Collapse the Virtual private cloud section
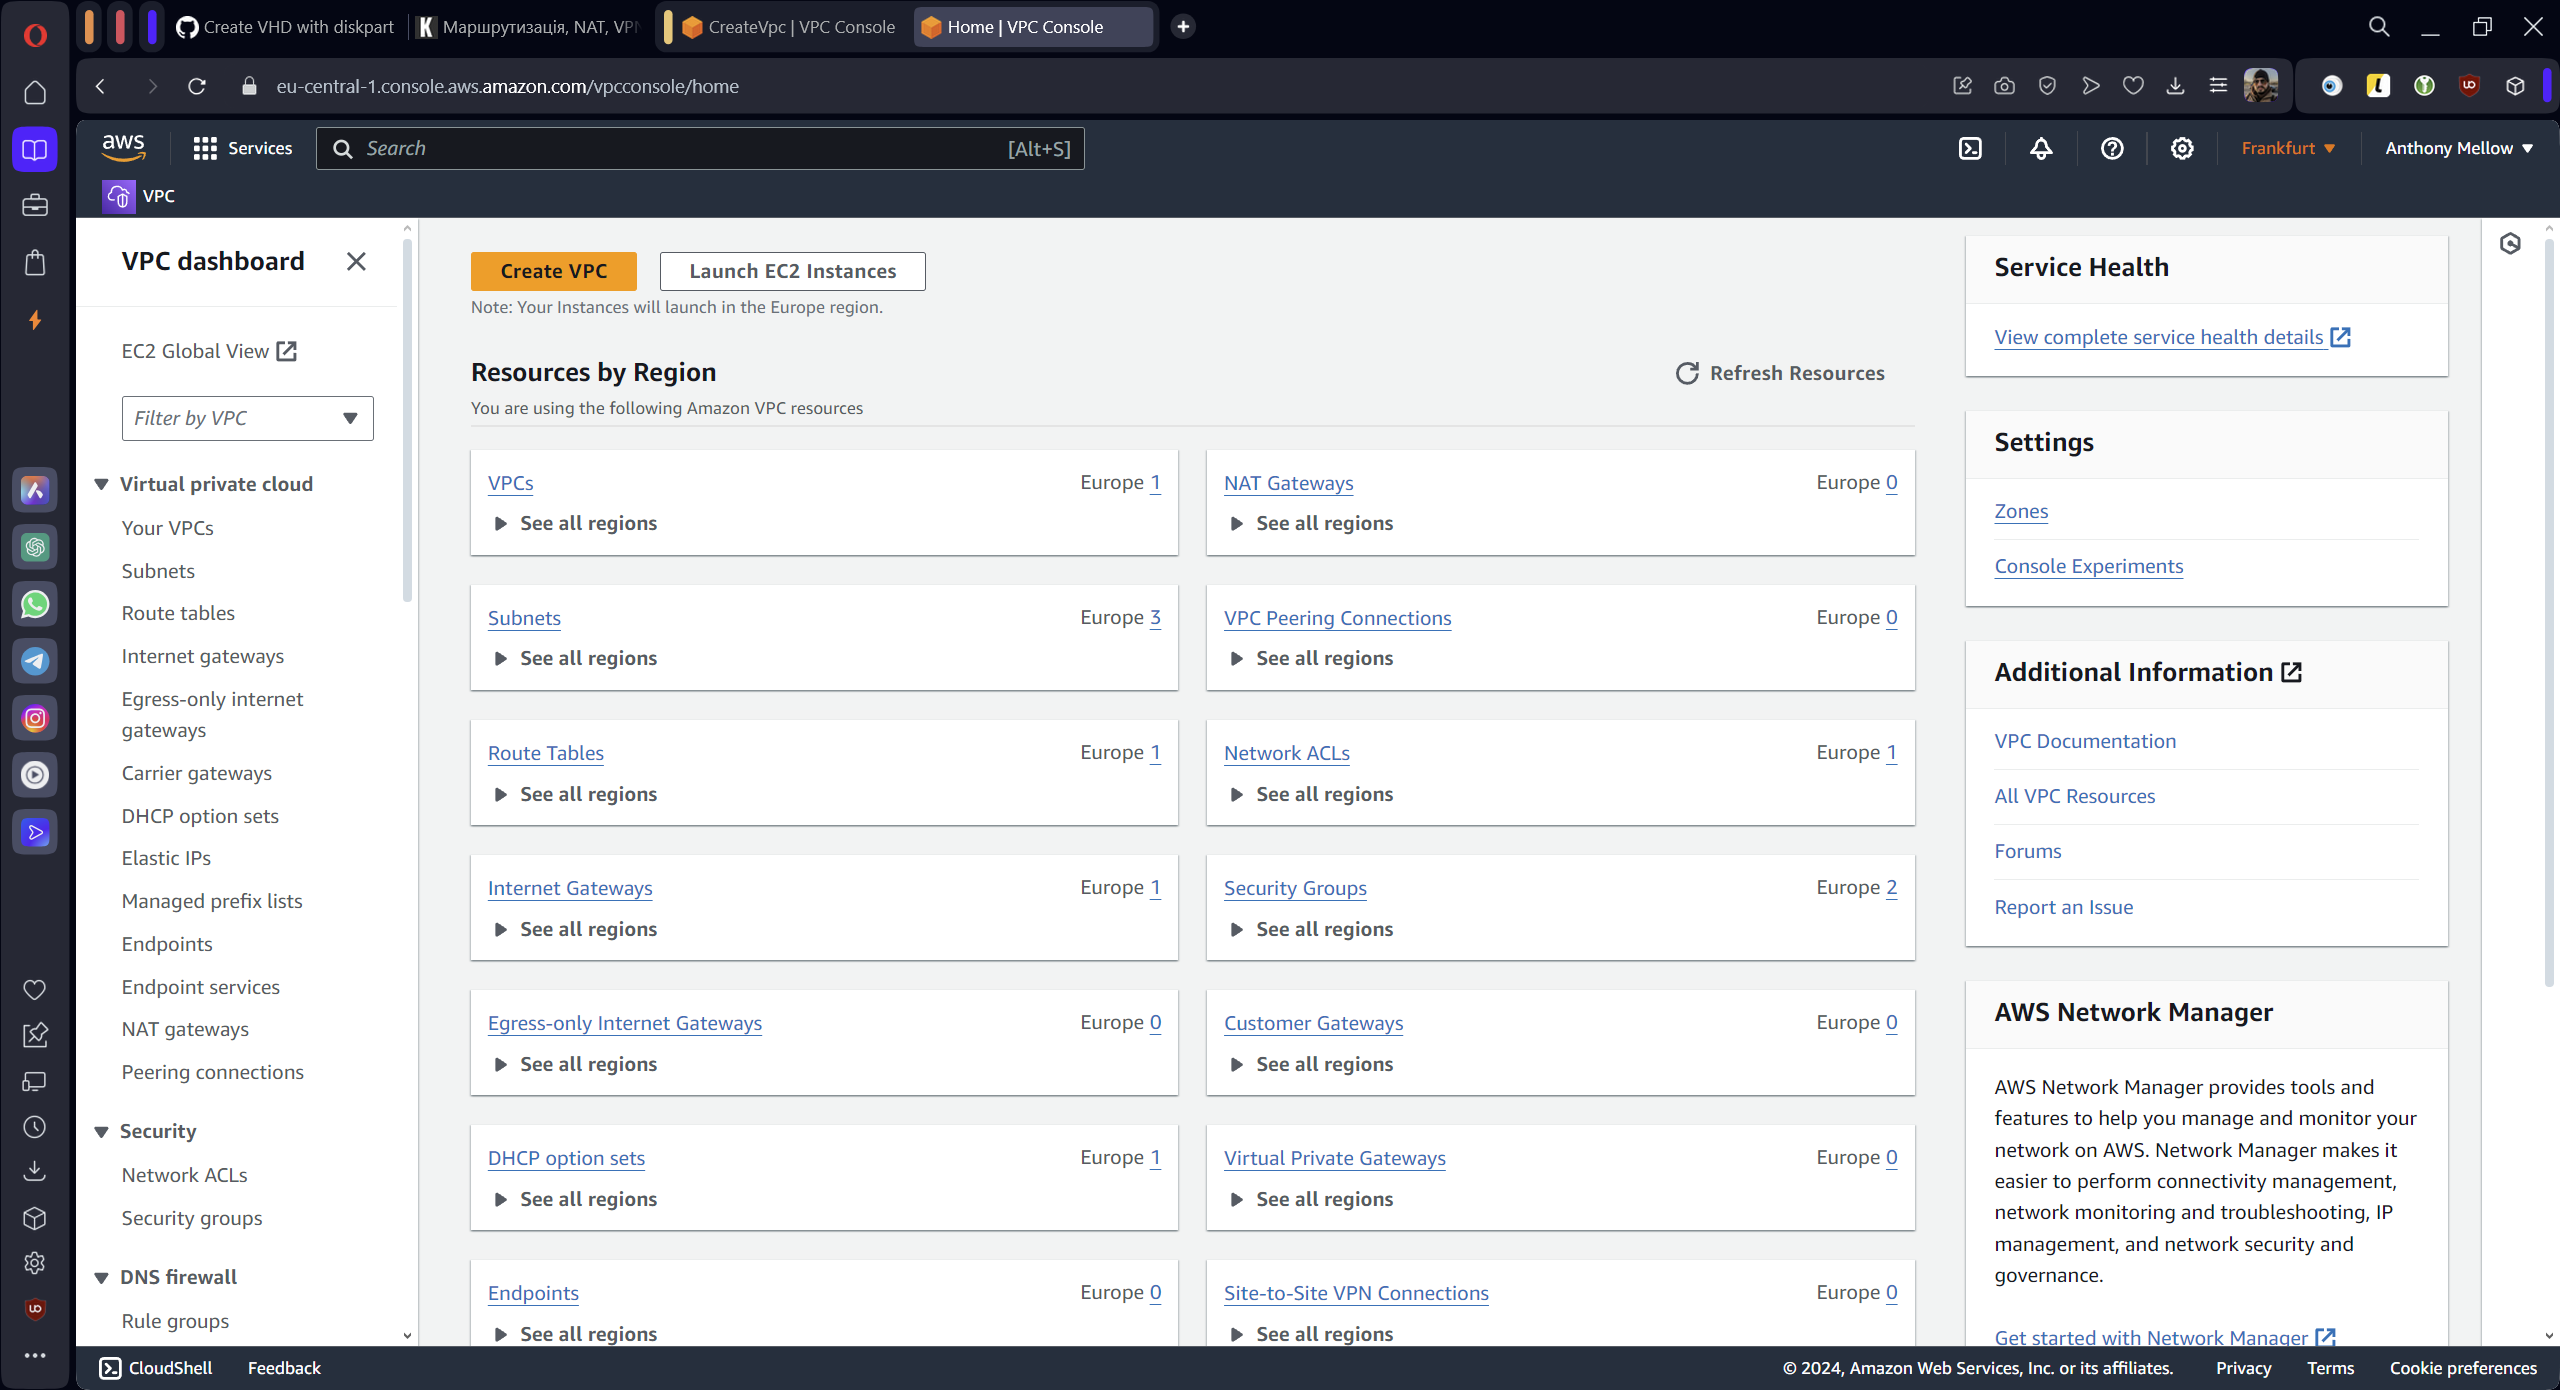 coord(102,484)
